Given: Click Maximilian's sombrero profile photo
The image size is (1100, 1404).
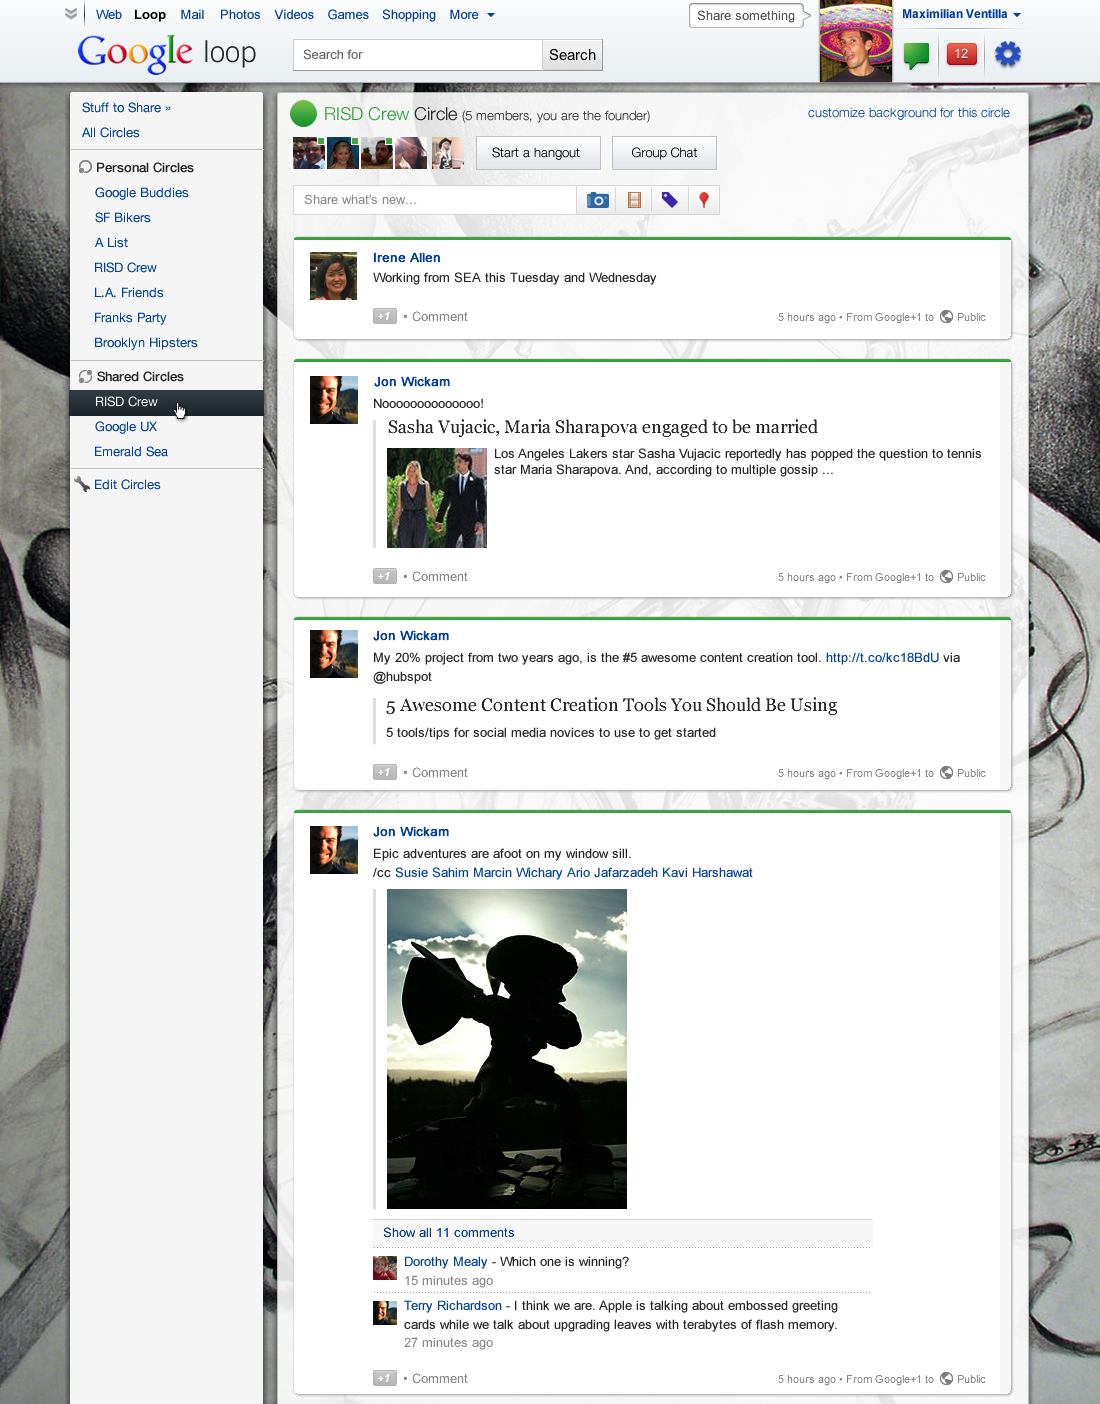Looking at the screenshot, I should (856, 41).
